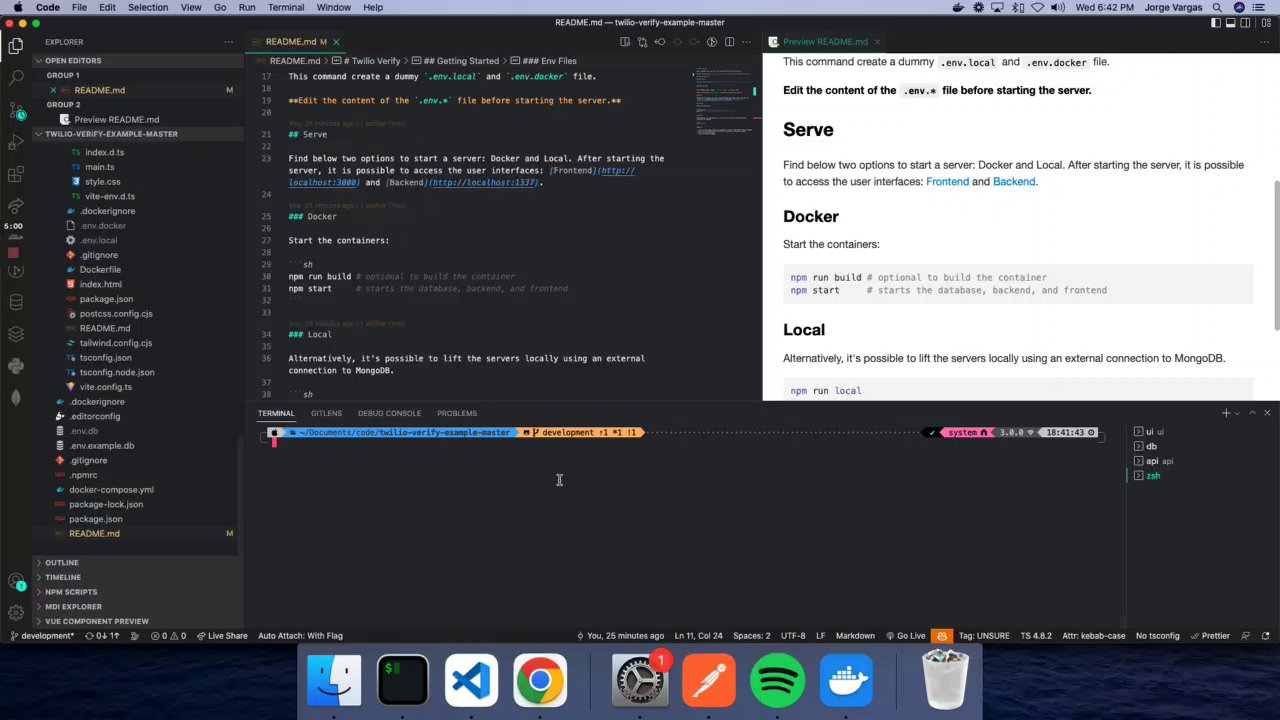Viewport: 1280px width, 720px height.
Task: Open the MongoDB leaf view icon
Action: point(16,398)
